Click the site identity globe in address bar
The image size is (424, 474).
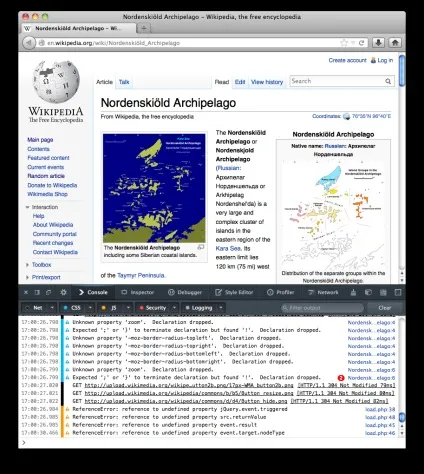point(42,43)
